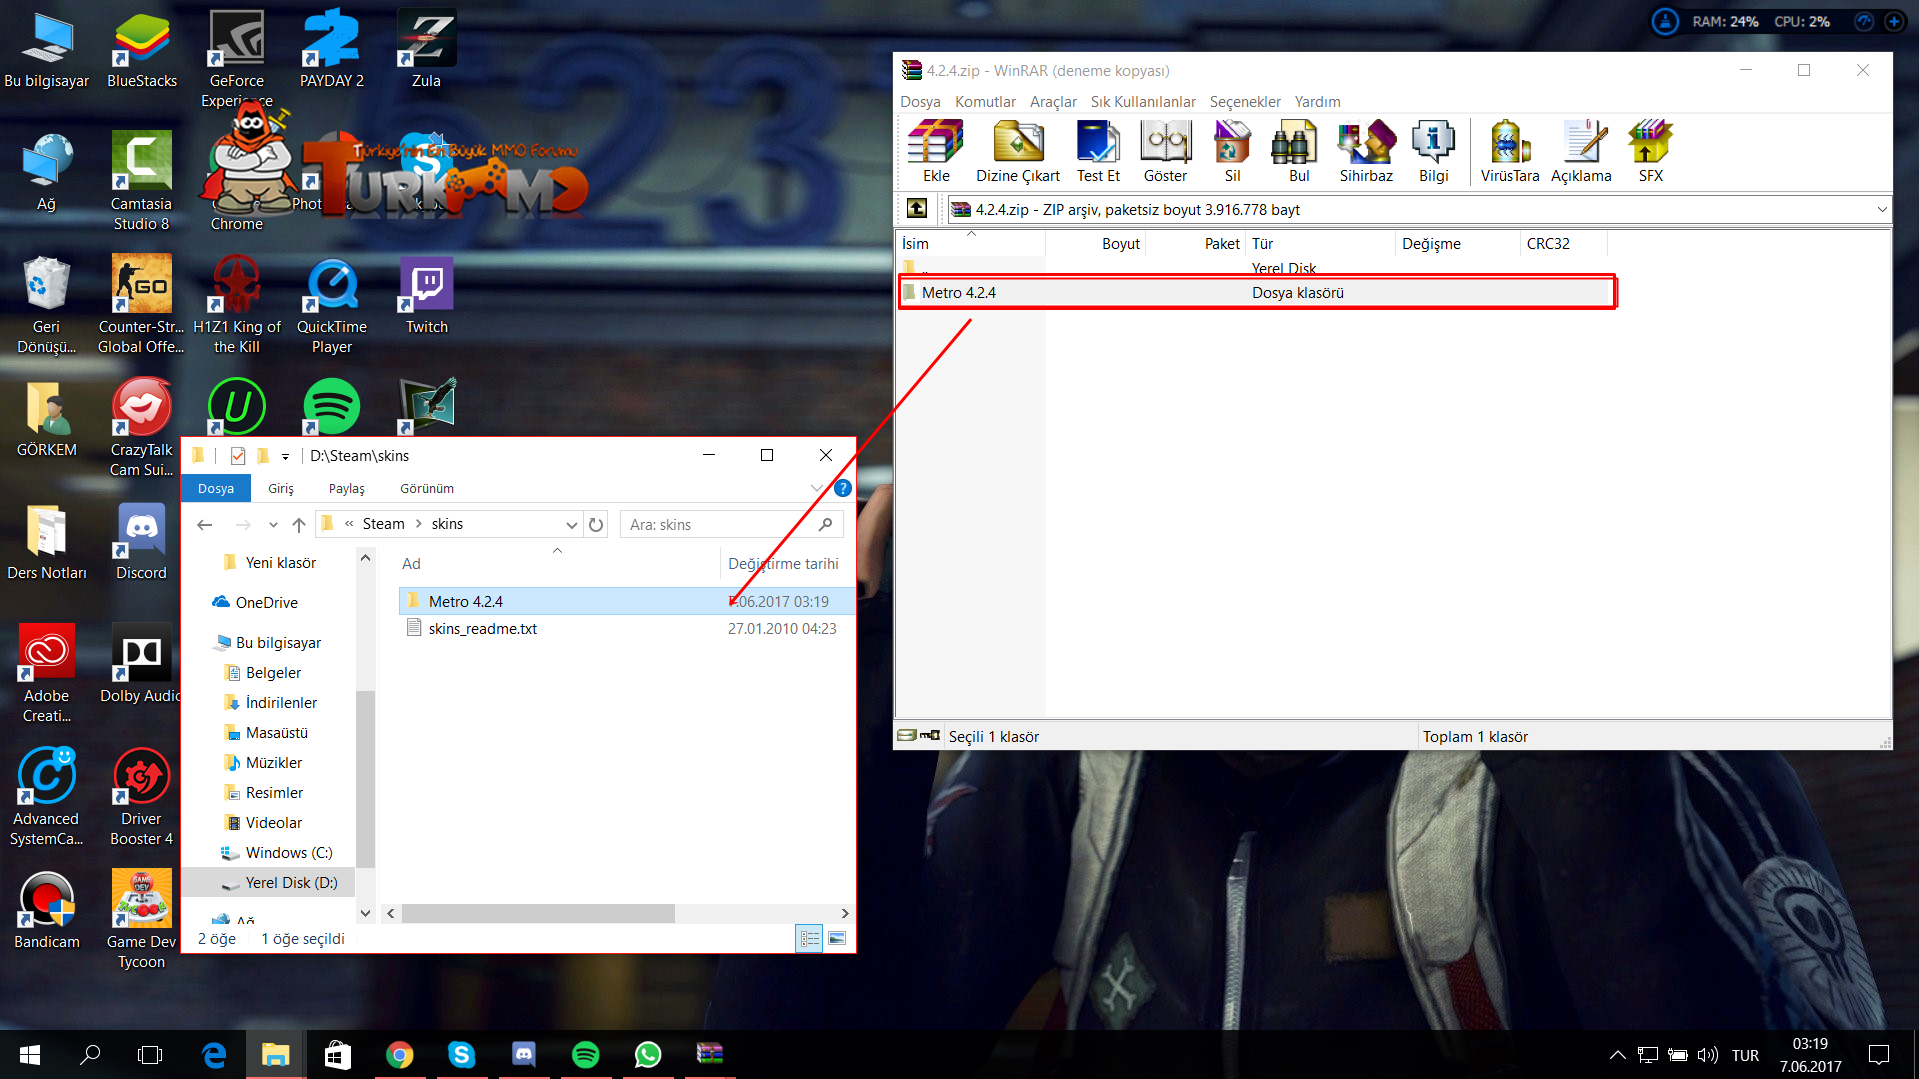Select Metro 4.2.4 folder in WinRAR list

tap(1255, 293)
